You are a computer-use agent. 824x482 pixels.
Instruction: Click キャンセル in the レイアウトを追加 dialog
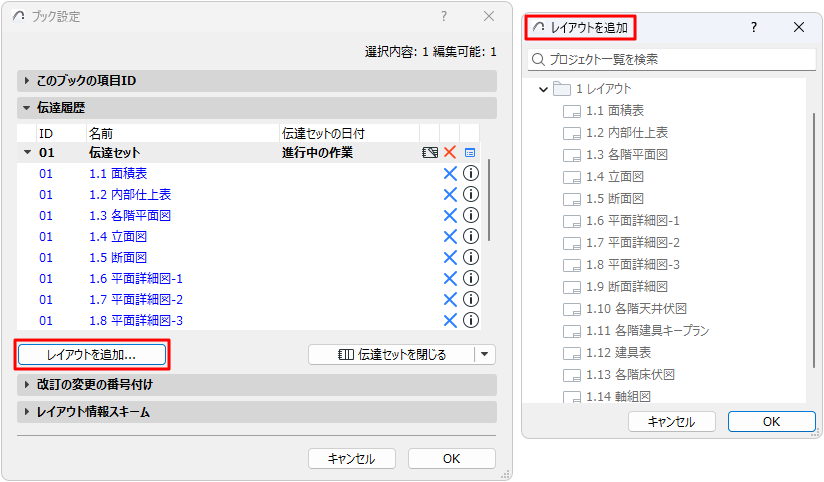click(x=672, y=422)
